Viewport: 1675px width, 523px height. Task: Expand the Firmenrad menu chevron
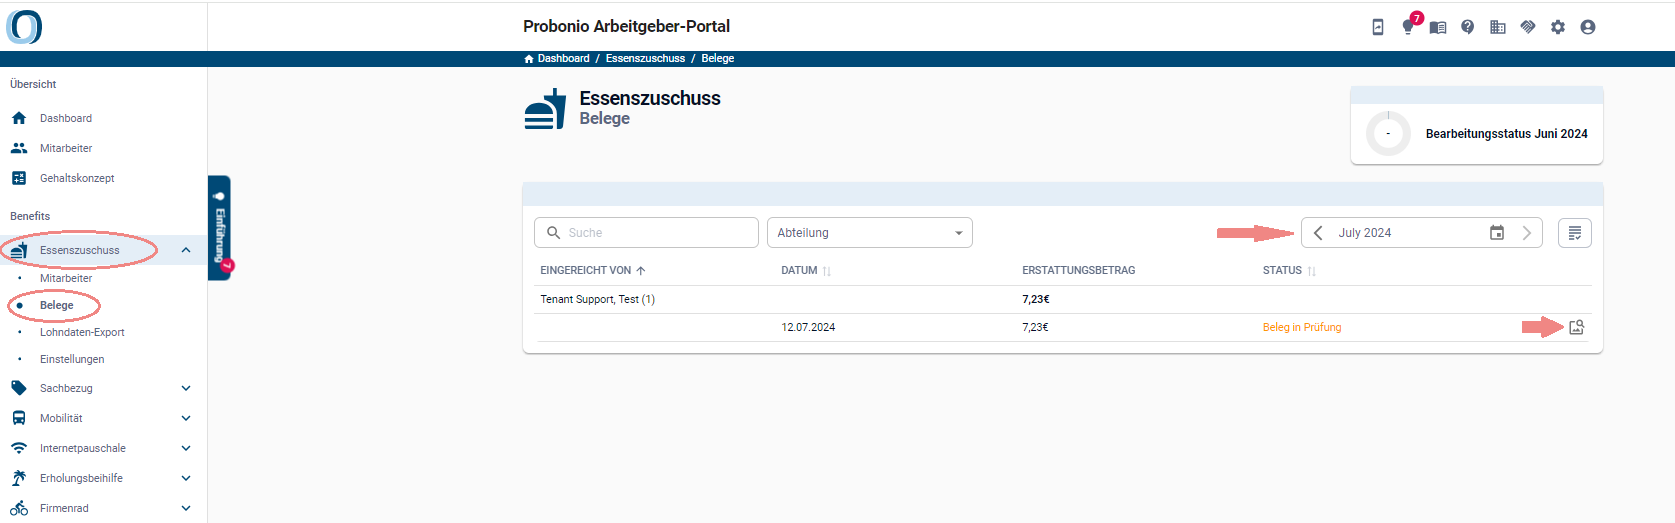pyautogui.click(x=186, y=508)
